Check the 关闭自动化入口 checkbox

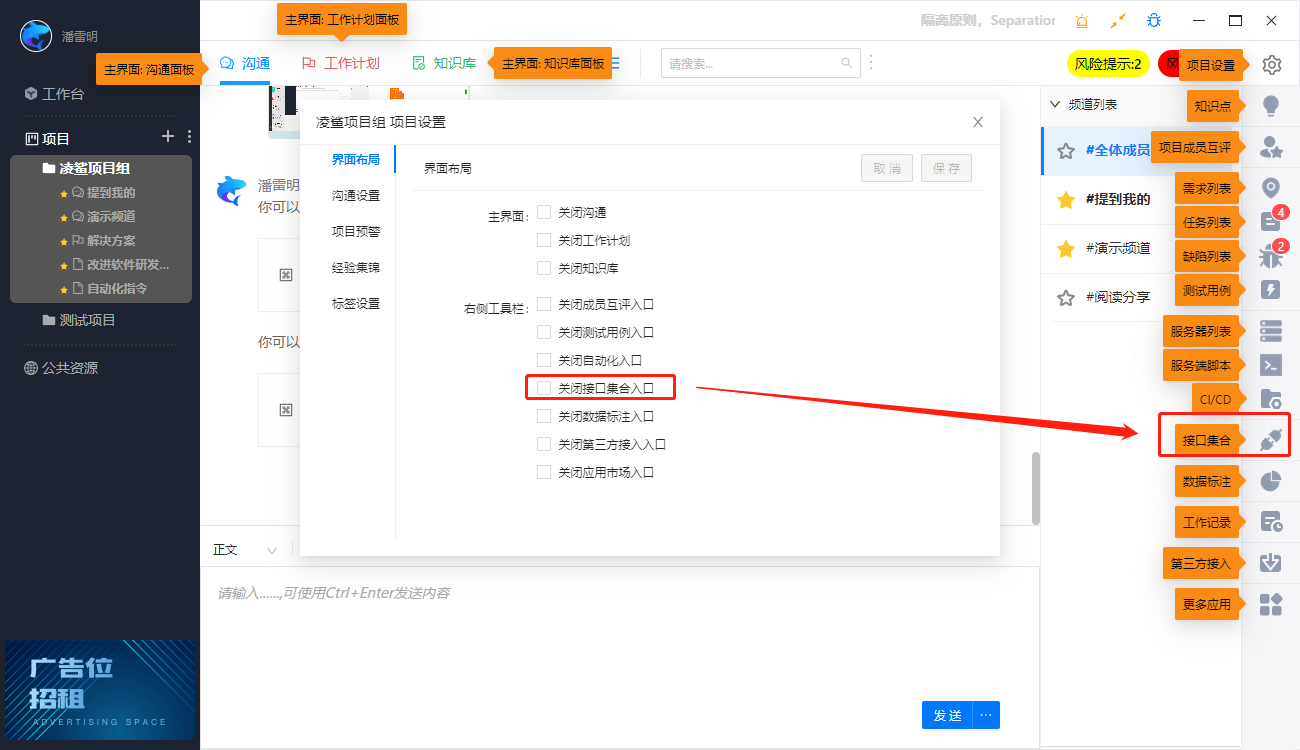point(544,360)
